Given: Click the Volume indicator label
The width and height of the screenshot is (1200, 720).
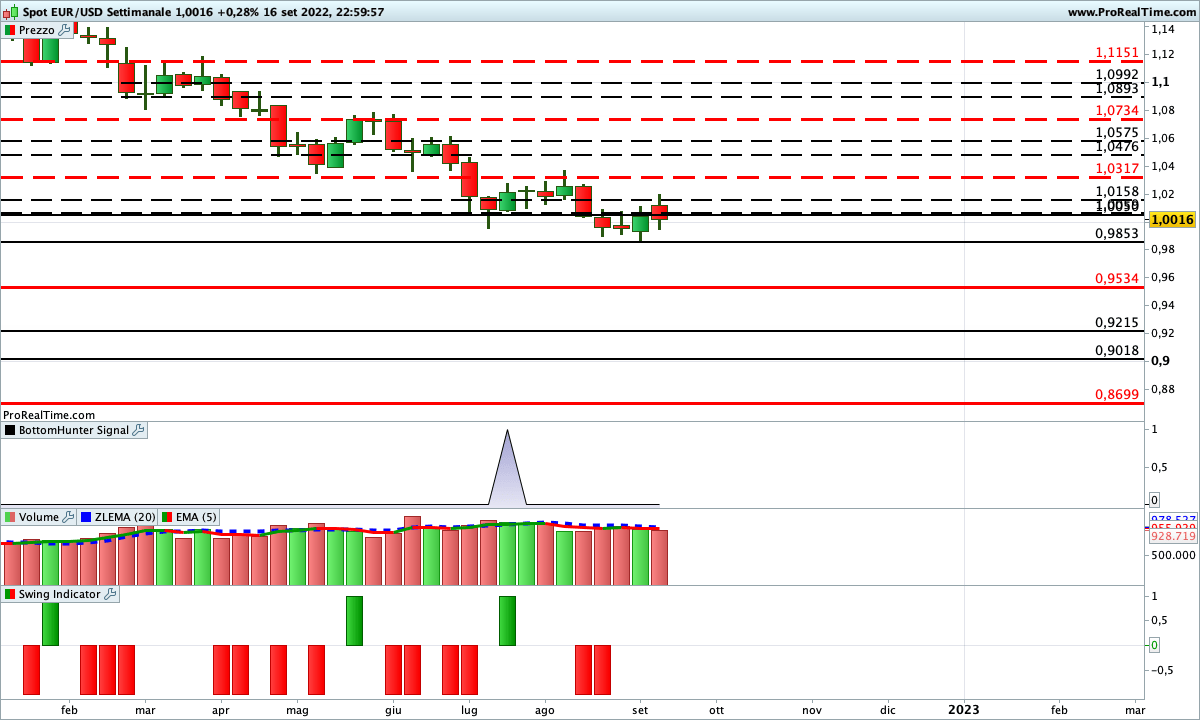Looking at the screenshot, I should (39, 517).
